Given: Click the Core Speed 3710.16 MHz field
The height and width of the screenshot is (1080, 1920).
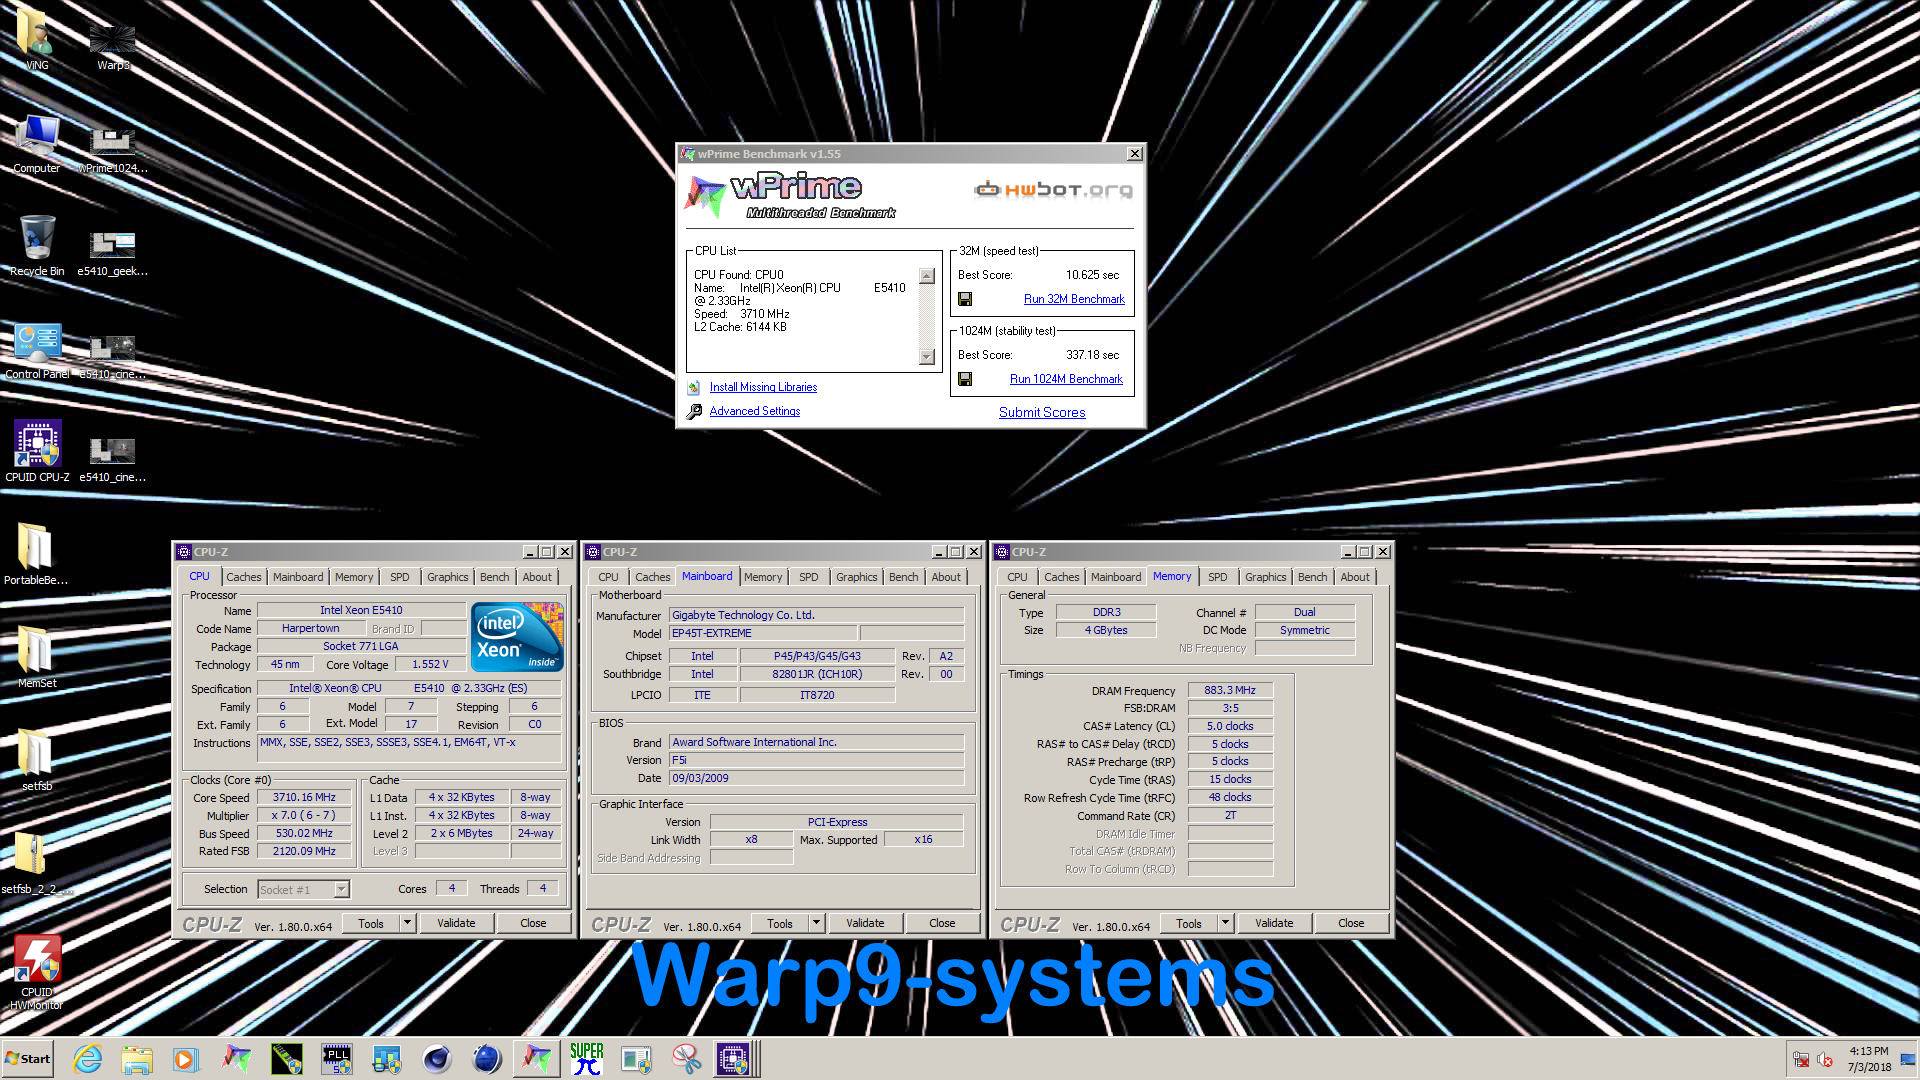Looking at the screenshot, I should (x=304, y=797).
